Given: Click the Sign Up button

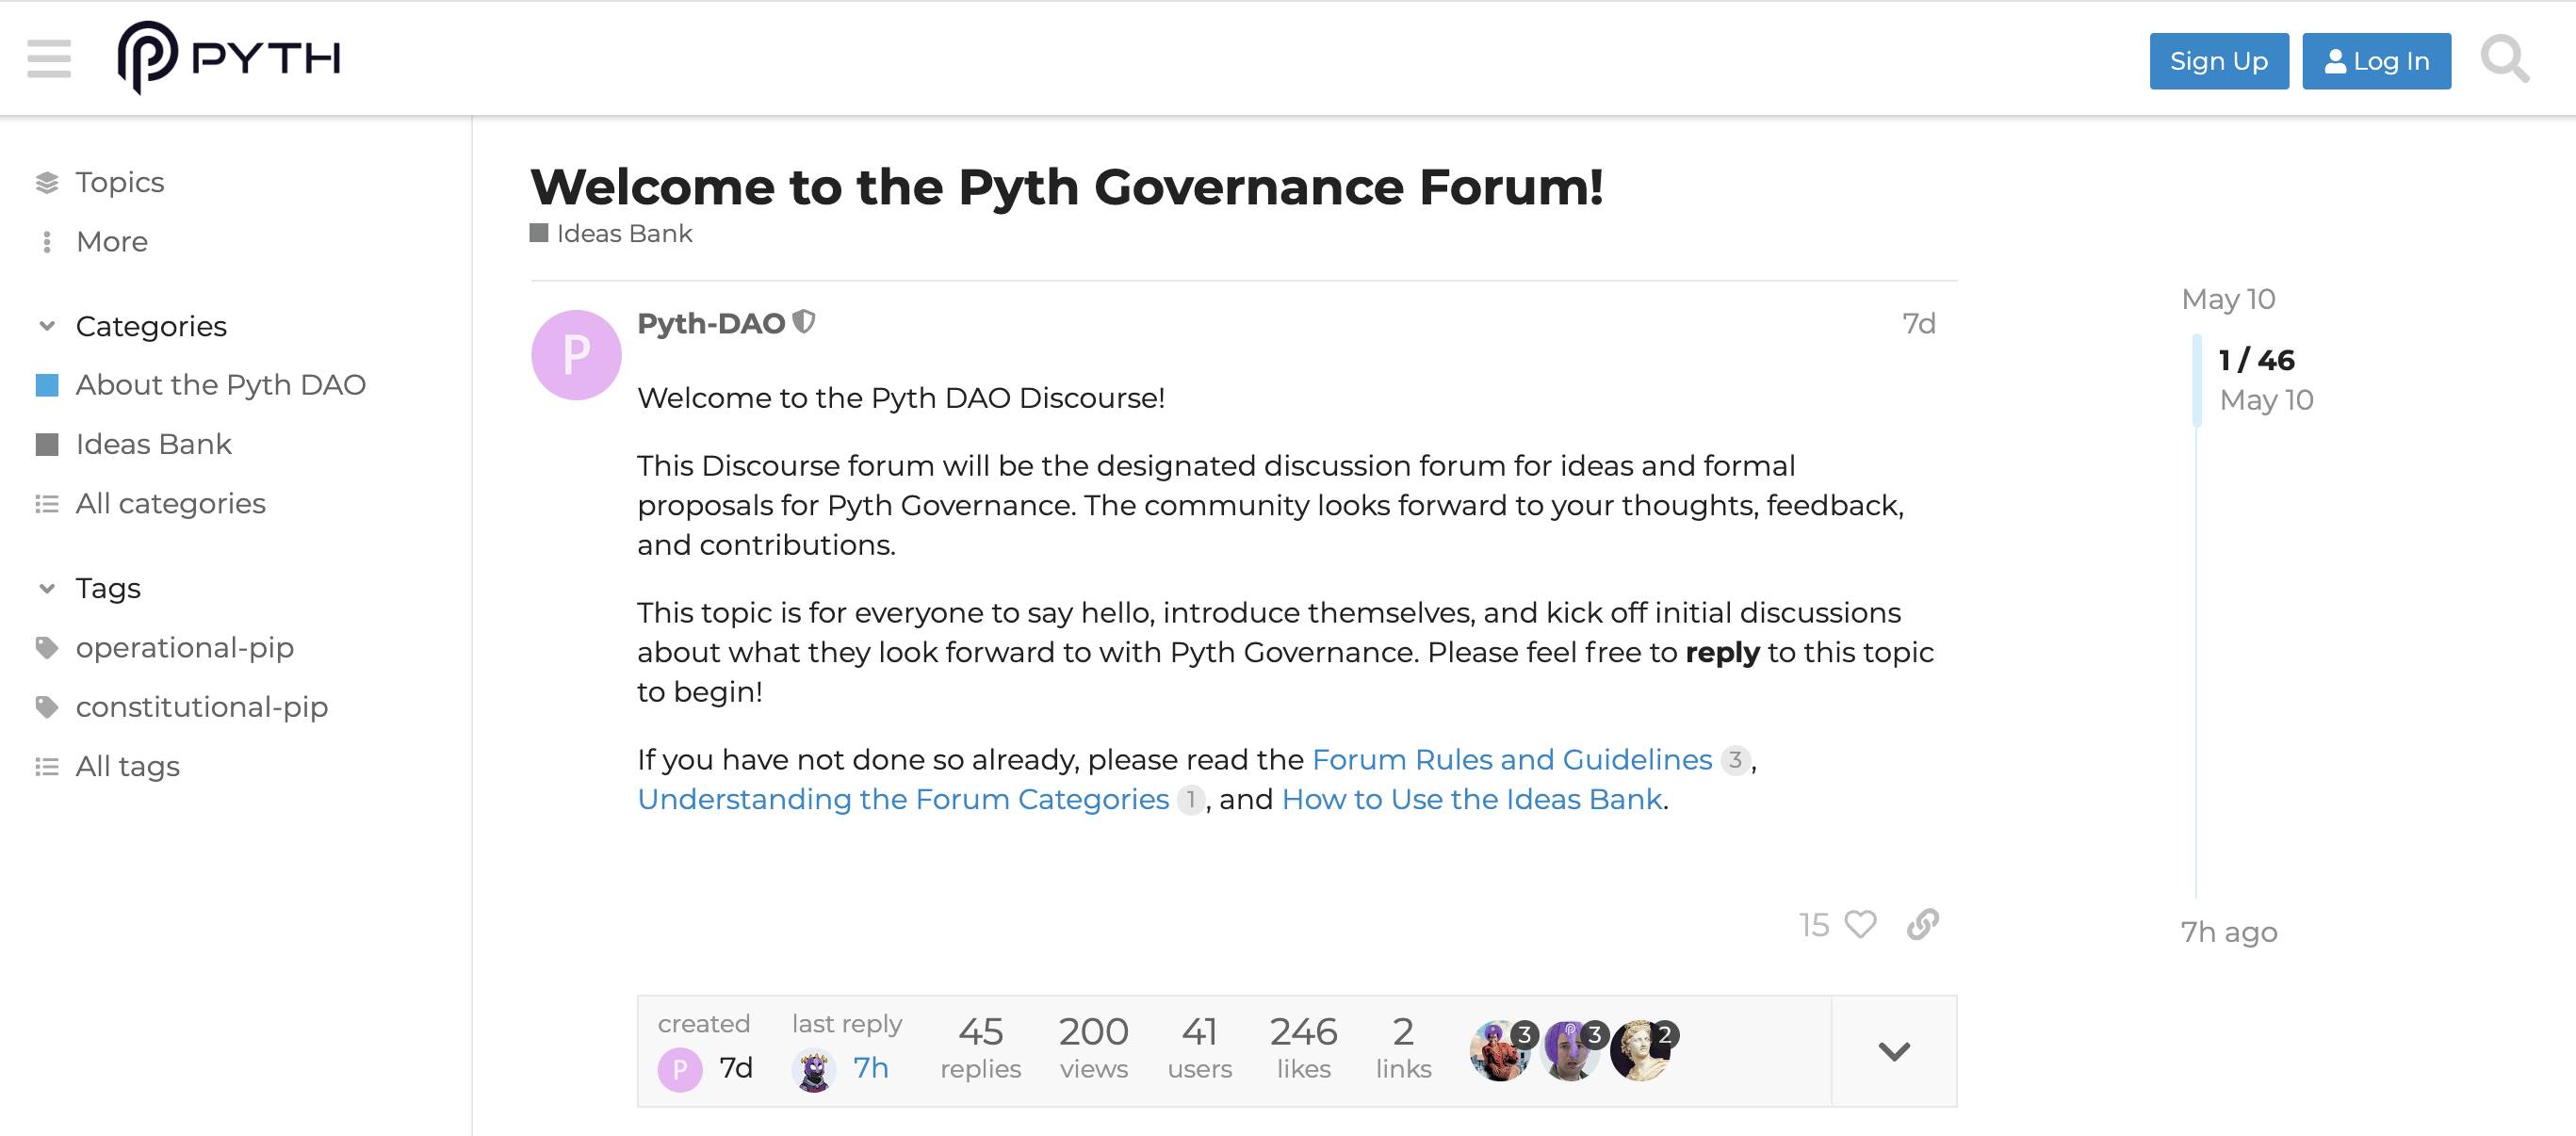Looking at the screenshot, I should pyautogui.click(x=2218, y=61).
